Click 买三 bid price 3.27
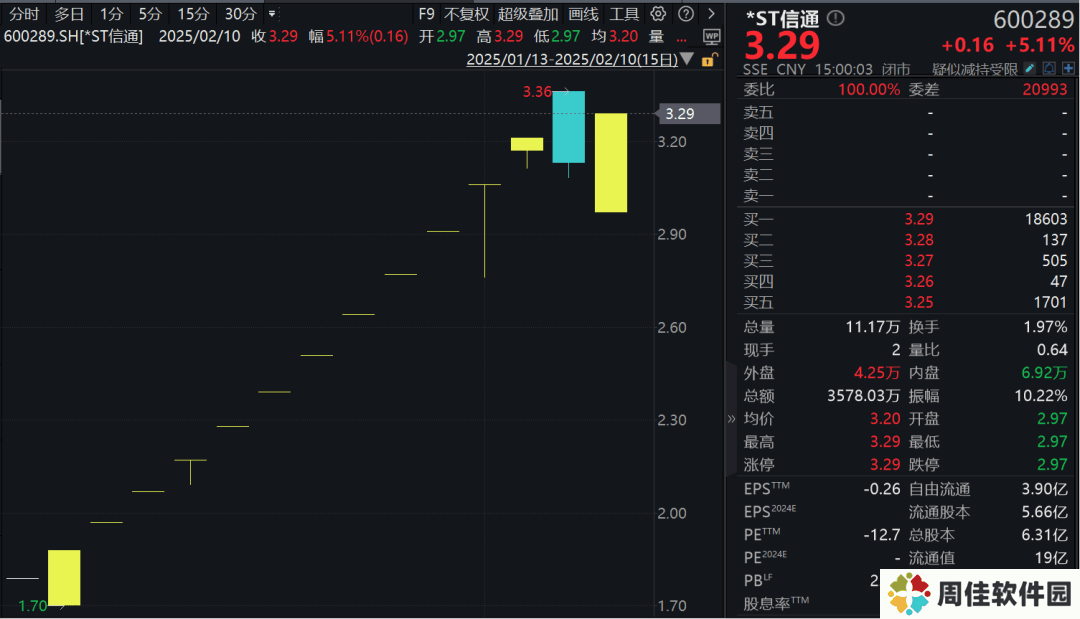Viewport: 1080px width, 619px height. pyautogui.click(x=919, y=260)
